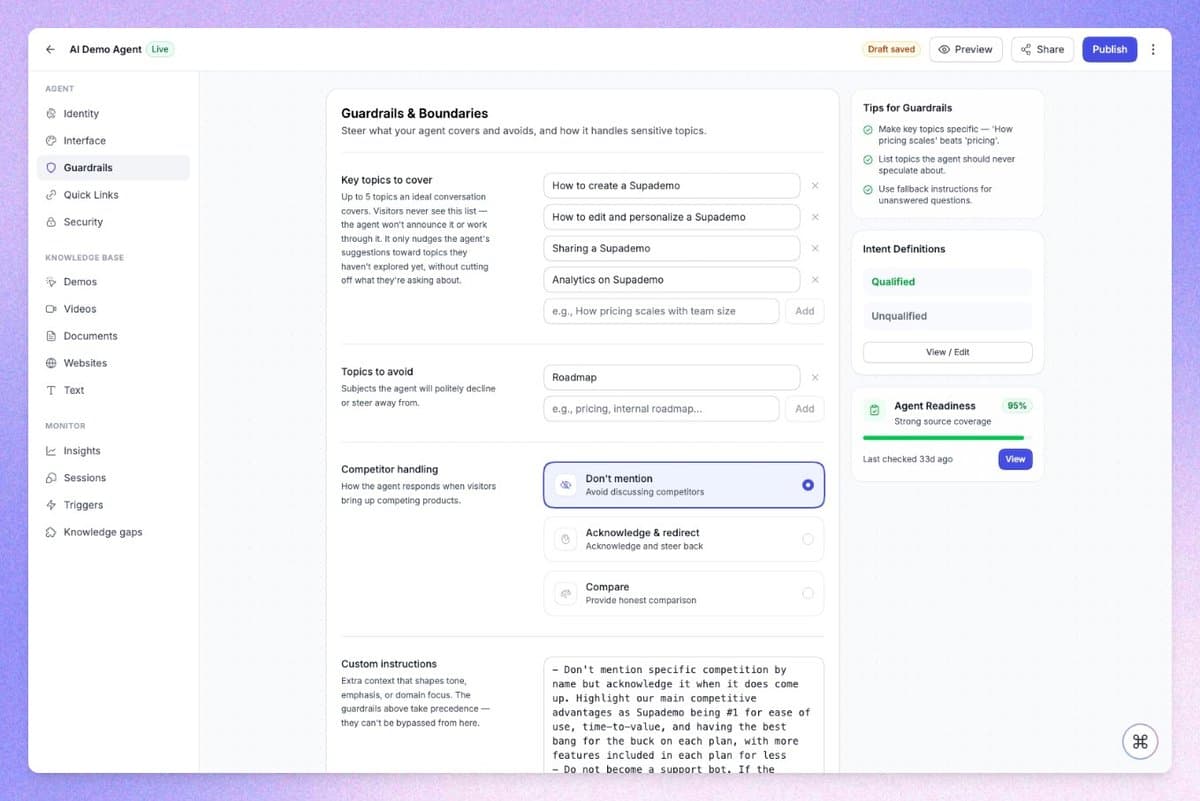The image size is (1200, 801).
Task: Click Add beside the key topics input
Action: [805, 311]
